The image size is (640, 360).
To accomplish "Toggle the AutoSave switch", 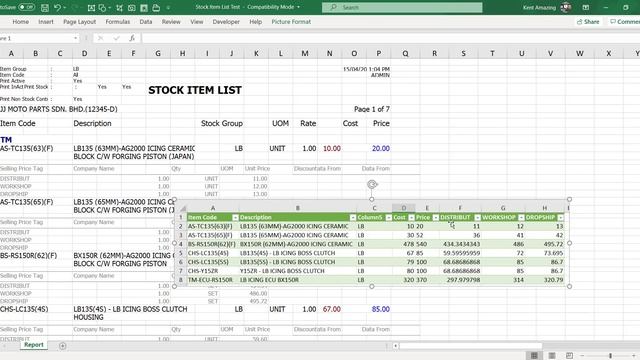I will click(27, 7).
